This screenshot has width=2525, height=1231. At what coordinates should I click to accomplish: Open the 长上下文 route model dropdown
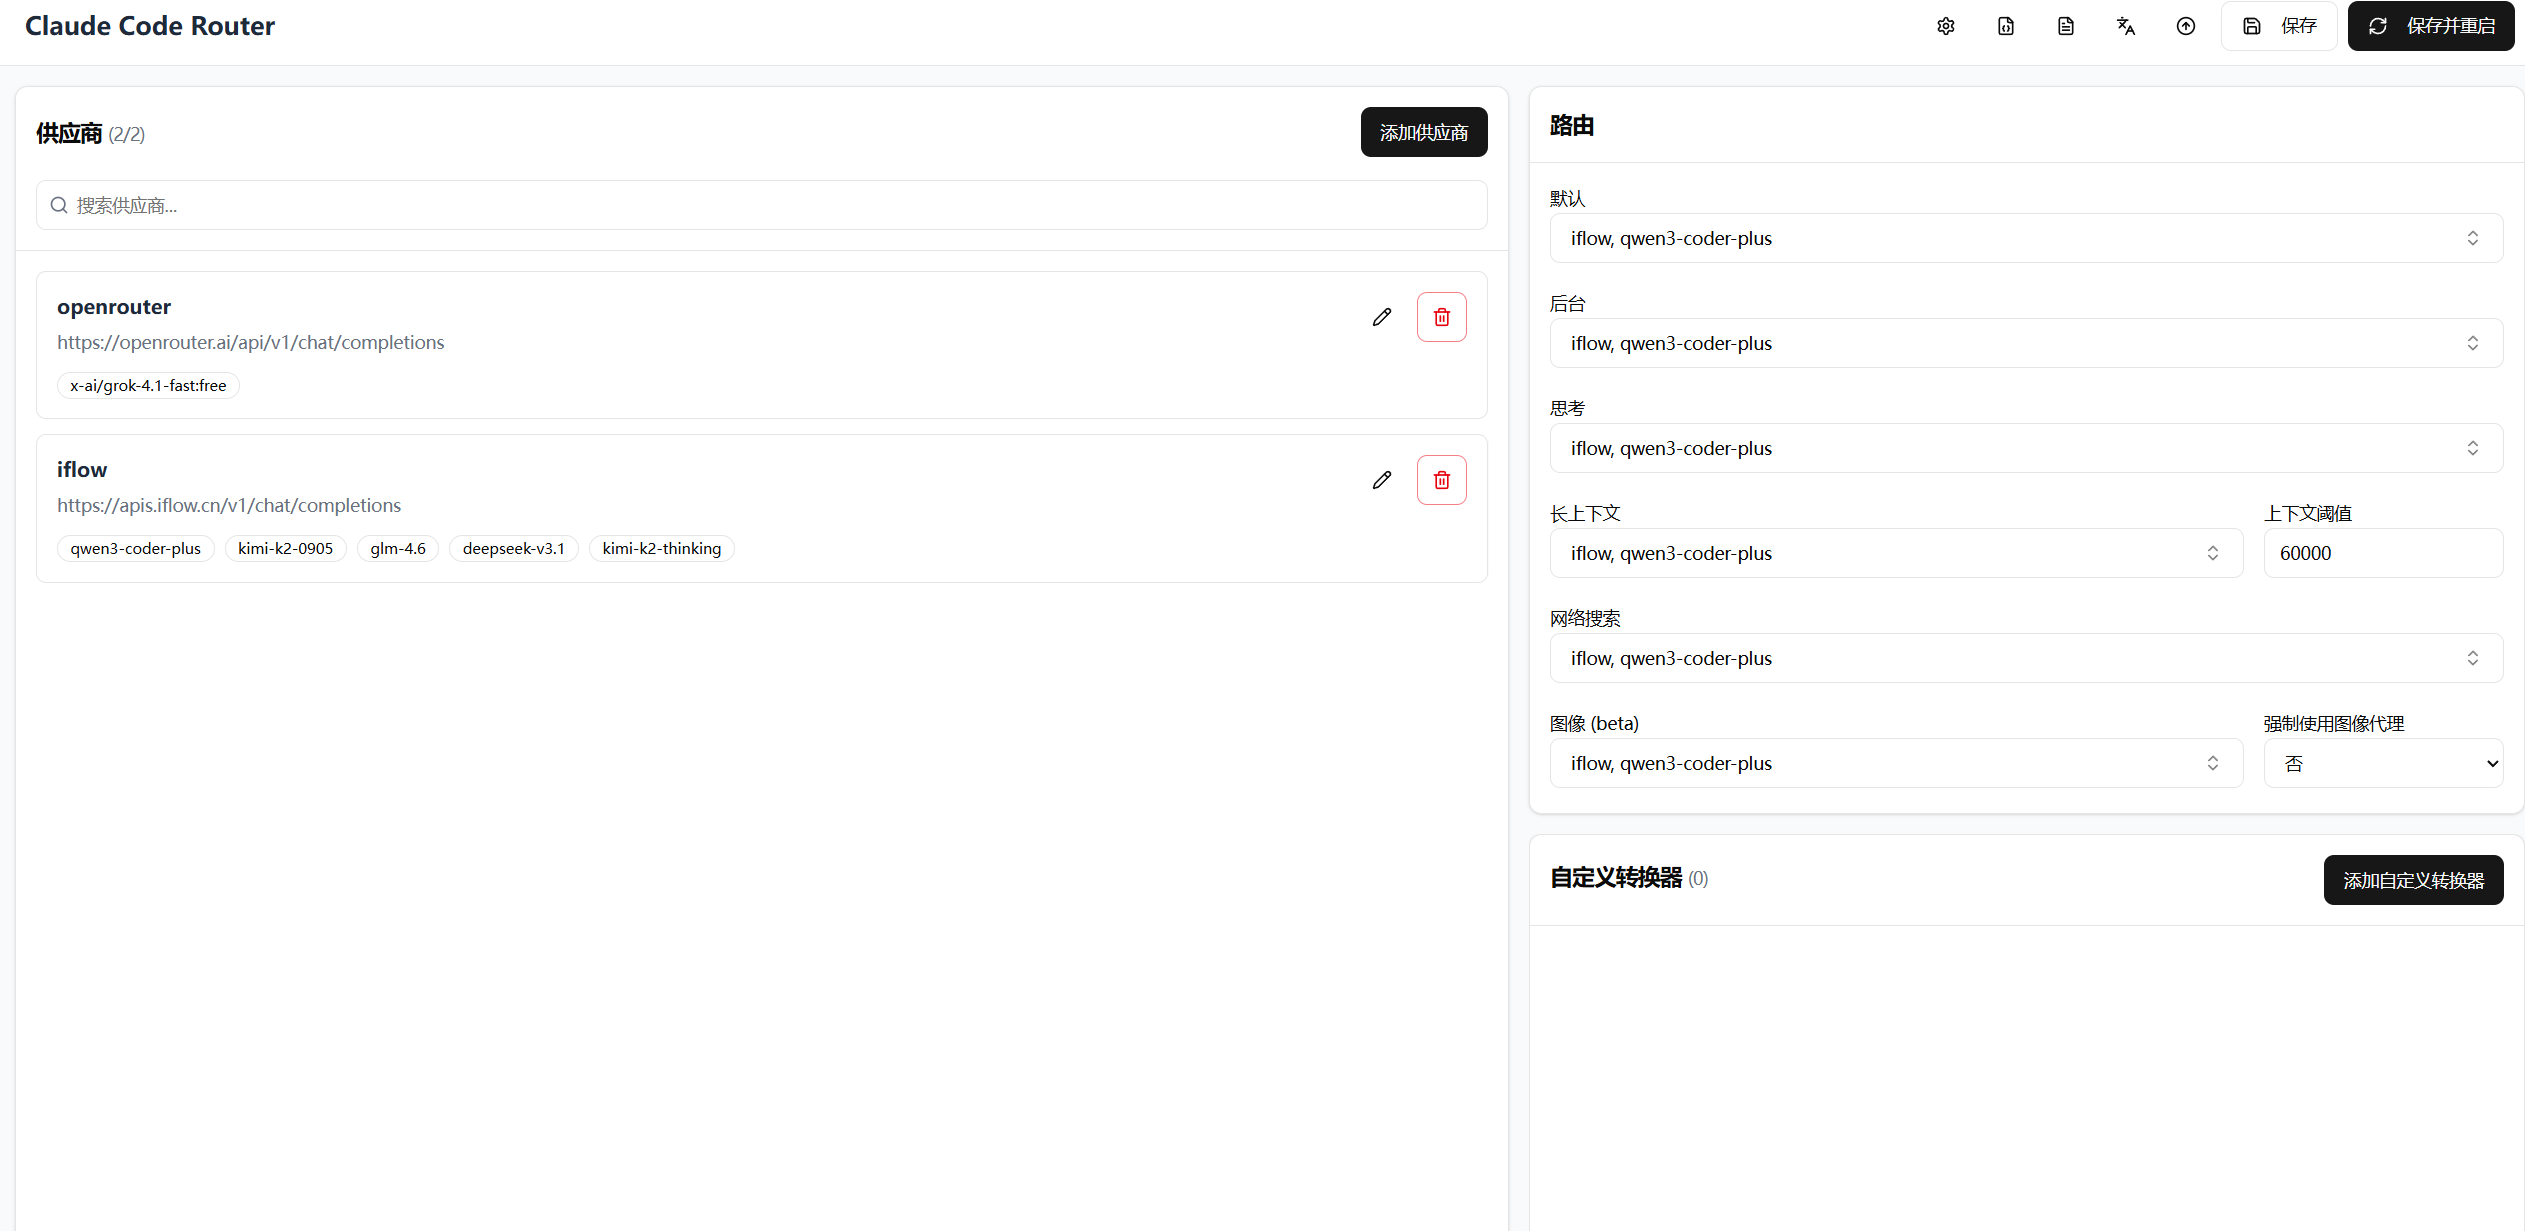(1895, 553)
